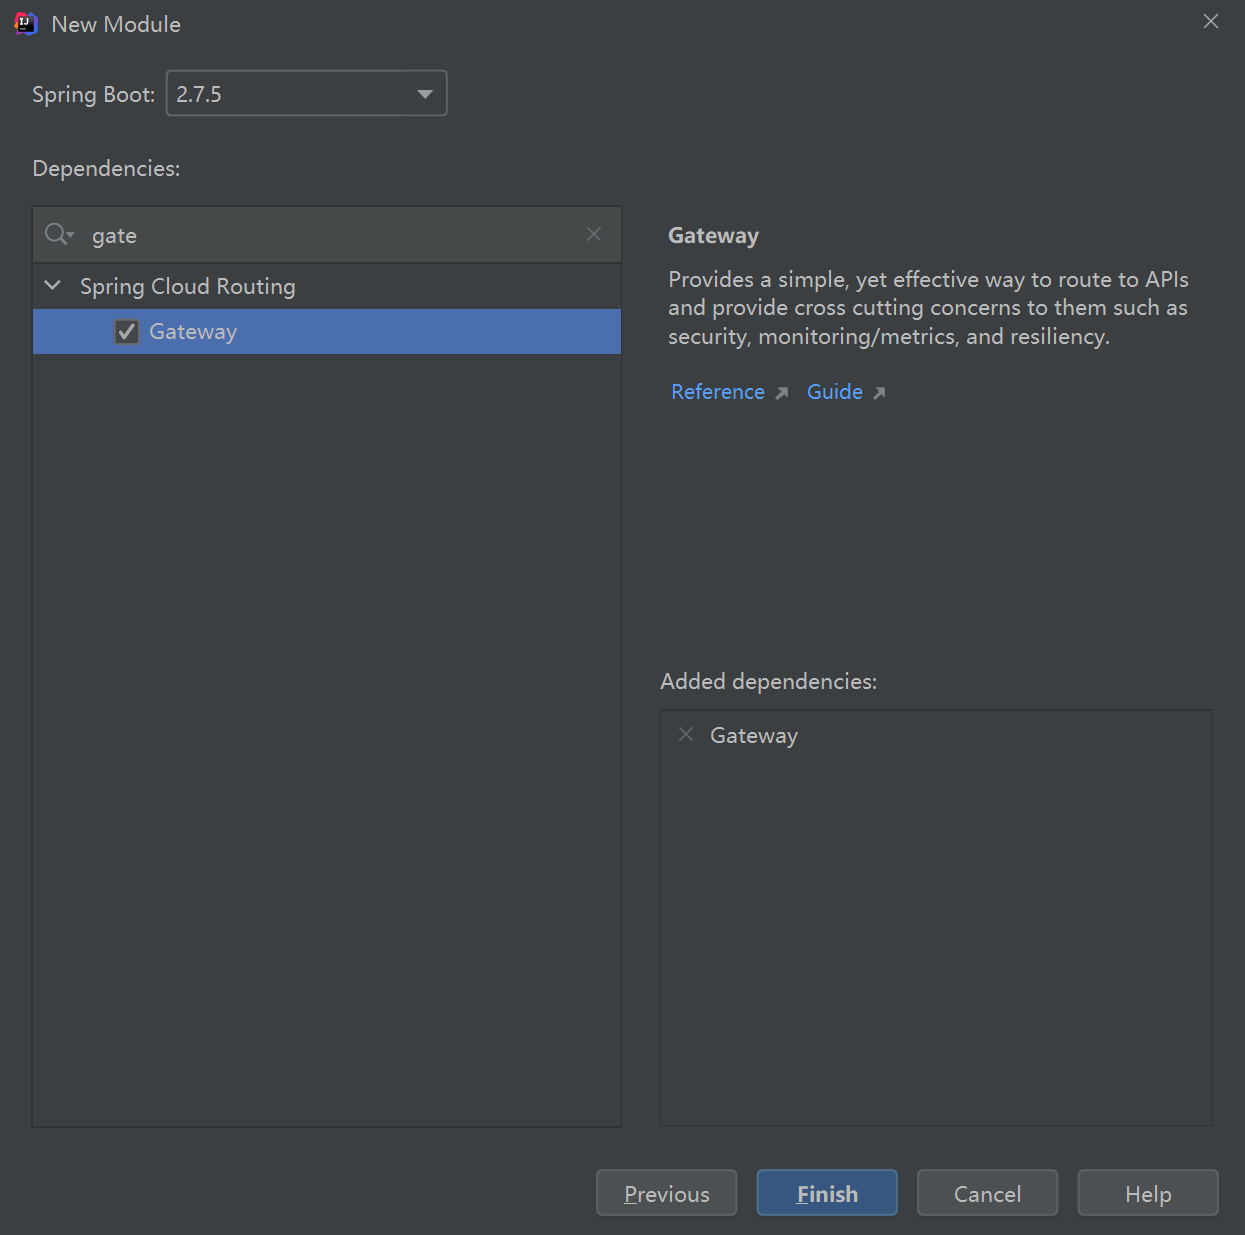This screenshot has width=1245, height=1235.
Task: Uncheck the Gateway dependency checkbox
Action: (x=127, y=331)
